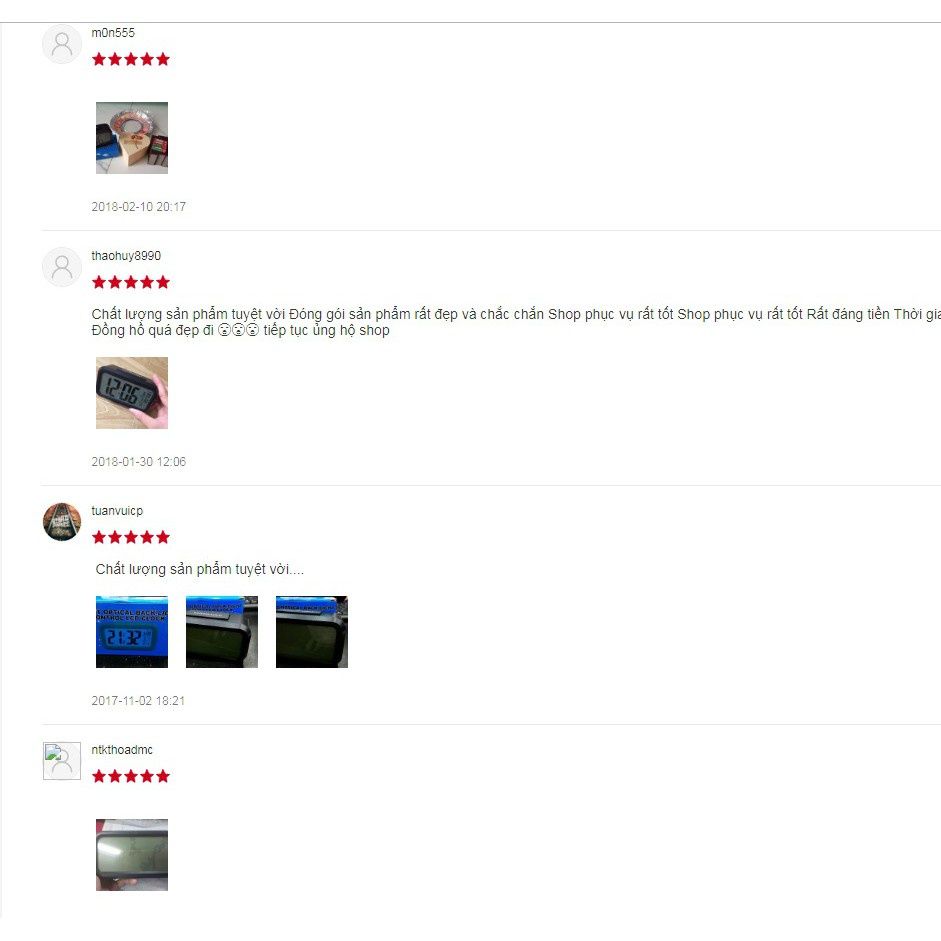This screenshot has width=941, height=941.
Task: Click the username tuanvuicp
Action: (x=117, y=511)
